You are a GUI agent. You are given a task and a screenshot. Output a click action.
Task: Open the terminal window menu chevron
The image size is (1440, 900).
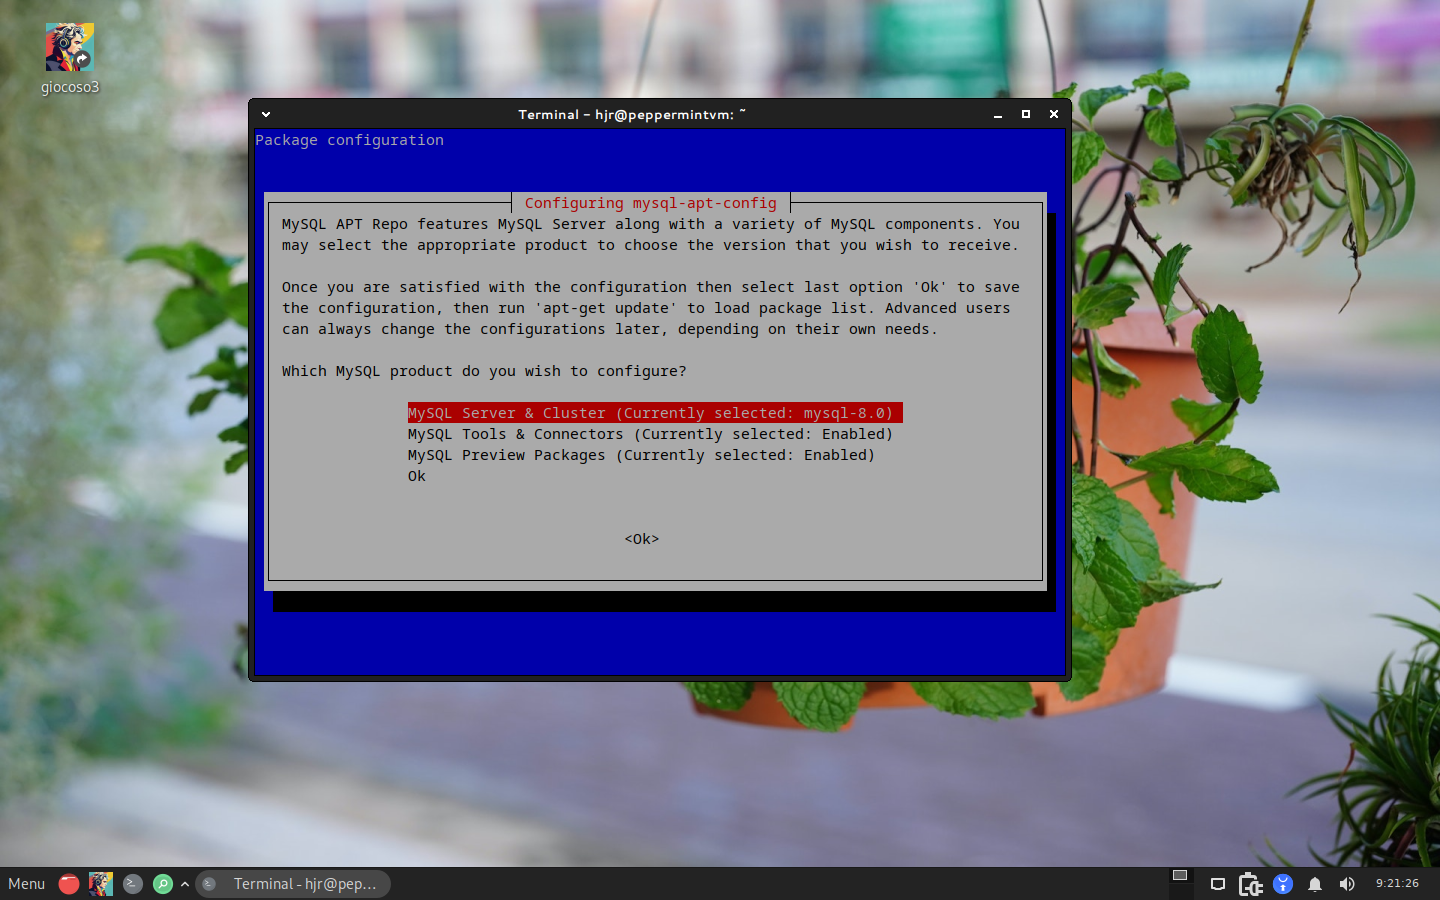(265, 114)
